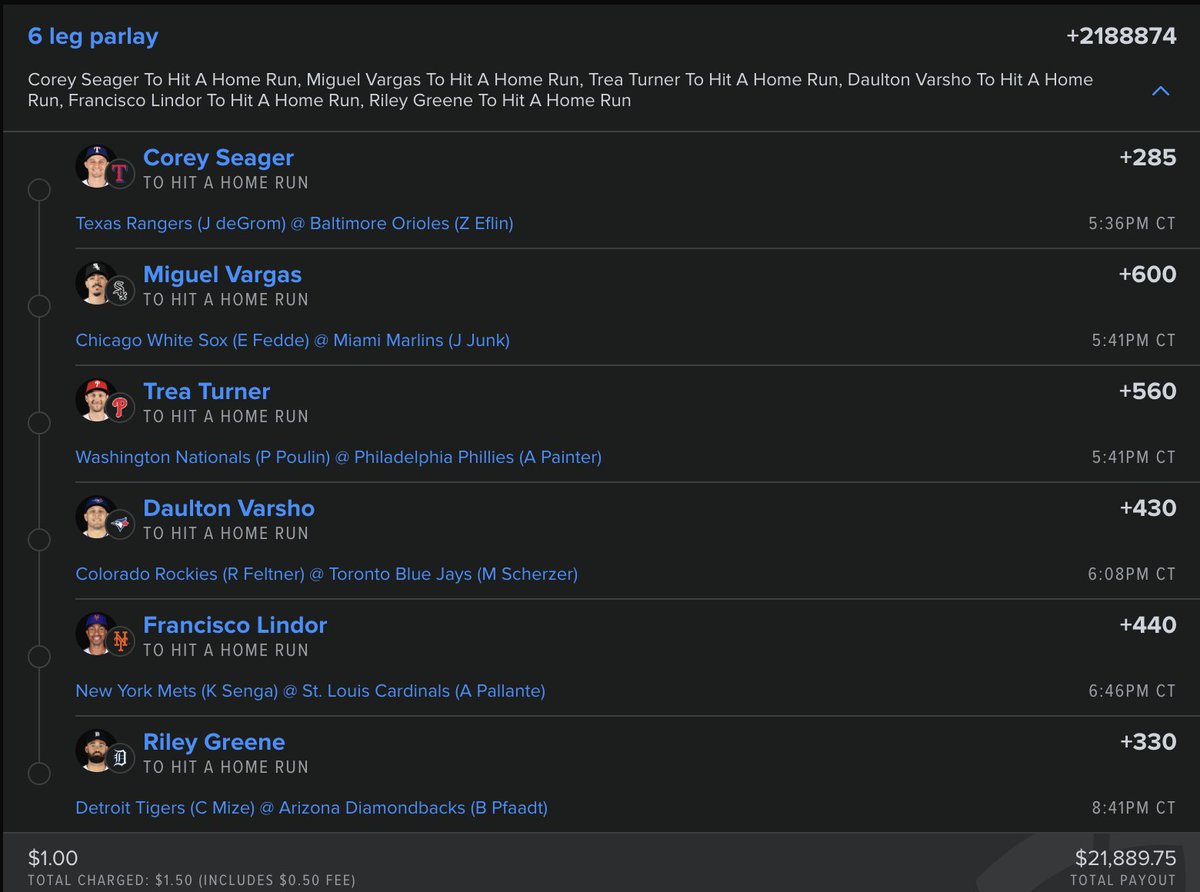
Task: Click the +440 odds for Francisco Lindor
Action: coord(1148,626)
